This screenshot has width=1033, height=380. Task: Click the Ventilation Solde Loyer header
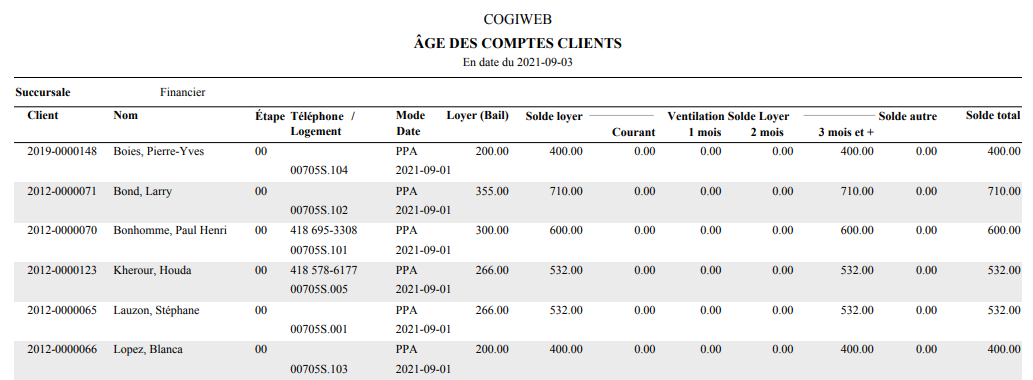click(728, 117)
